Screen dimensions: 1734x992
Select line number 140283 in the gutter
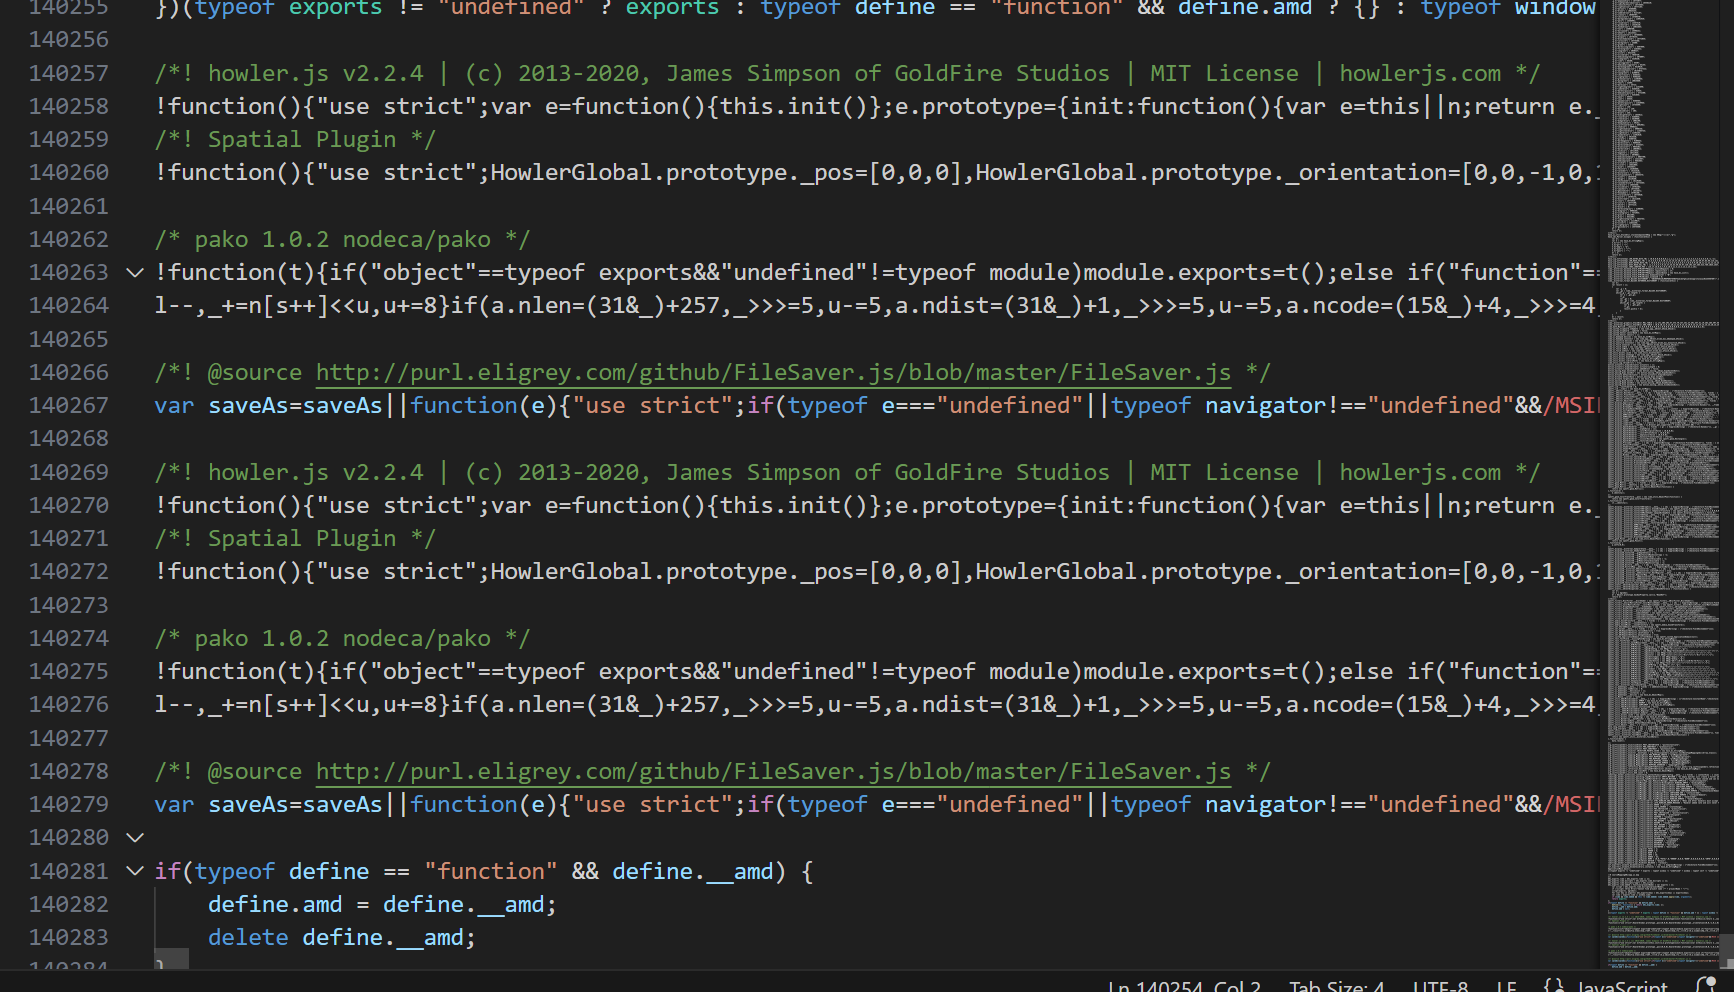68,937
